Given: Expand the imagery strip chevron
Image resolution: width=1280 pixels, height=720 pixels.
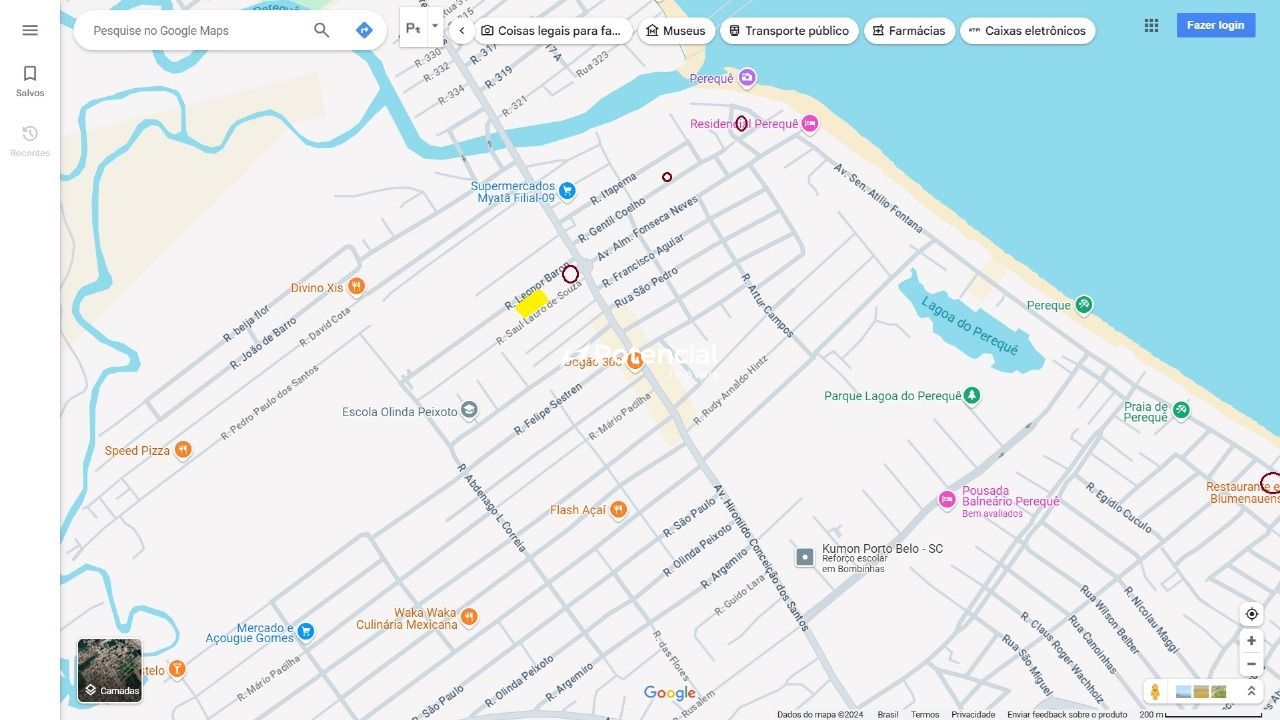Looking at the screenshot, I should [x=1251, y=692].
